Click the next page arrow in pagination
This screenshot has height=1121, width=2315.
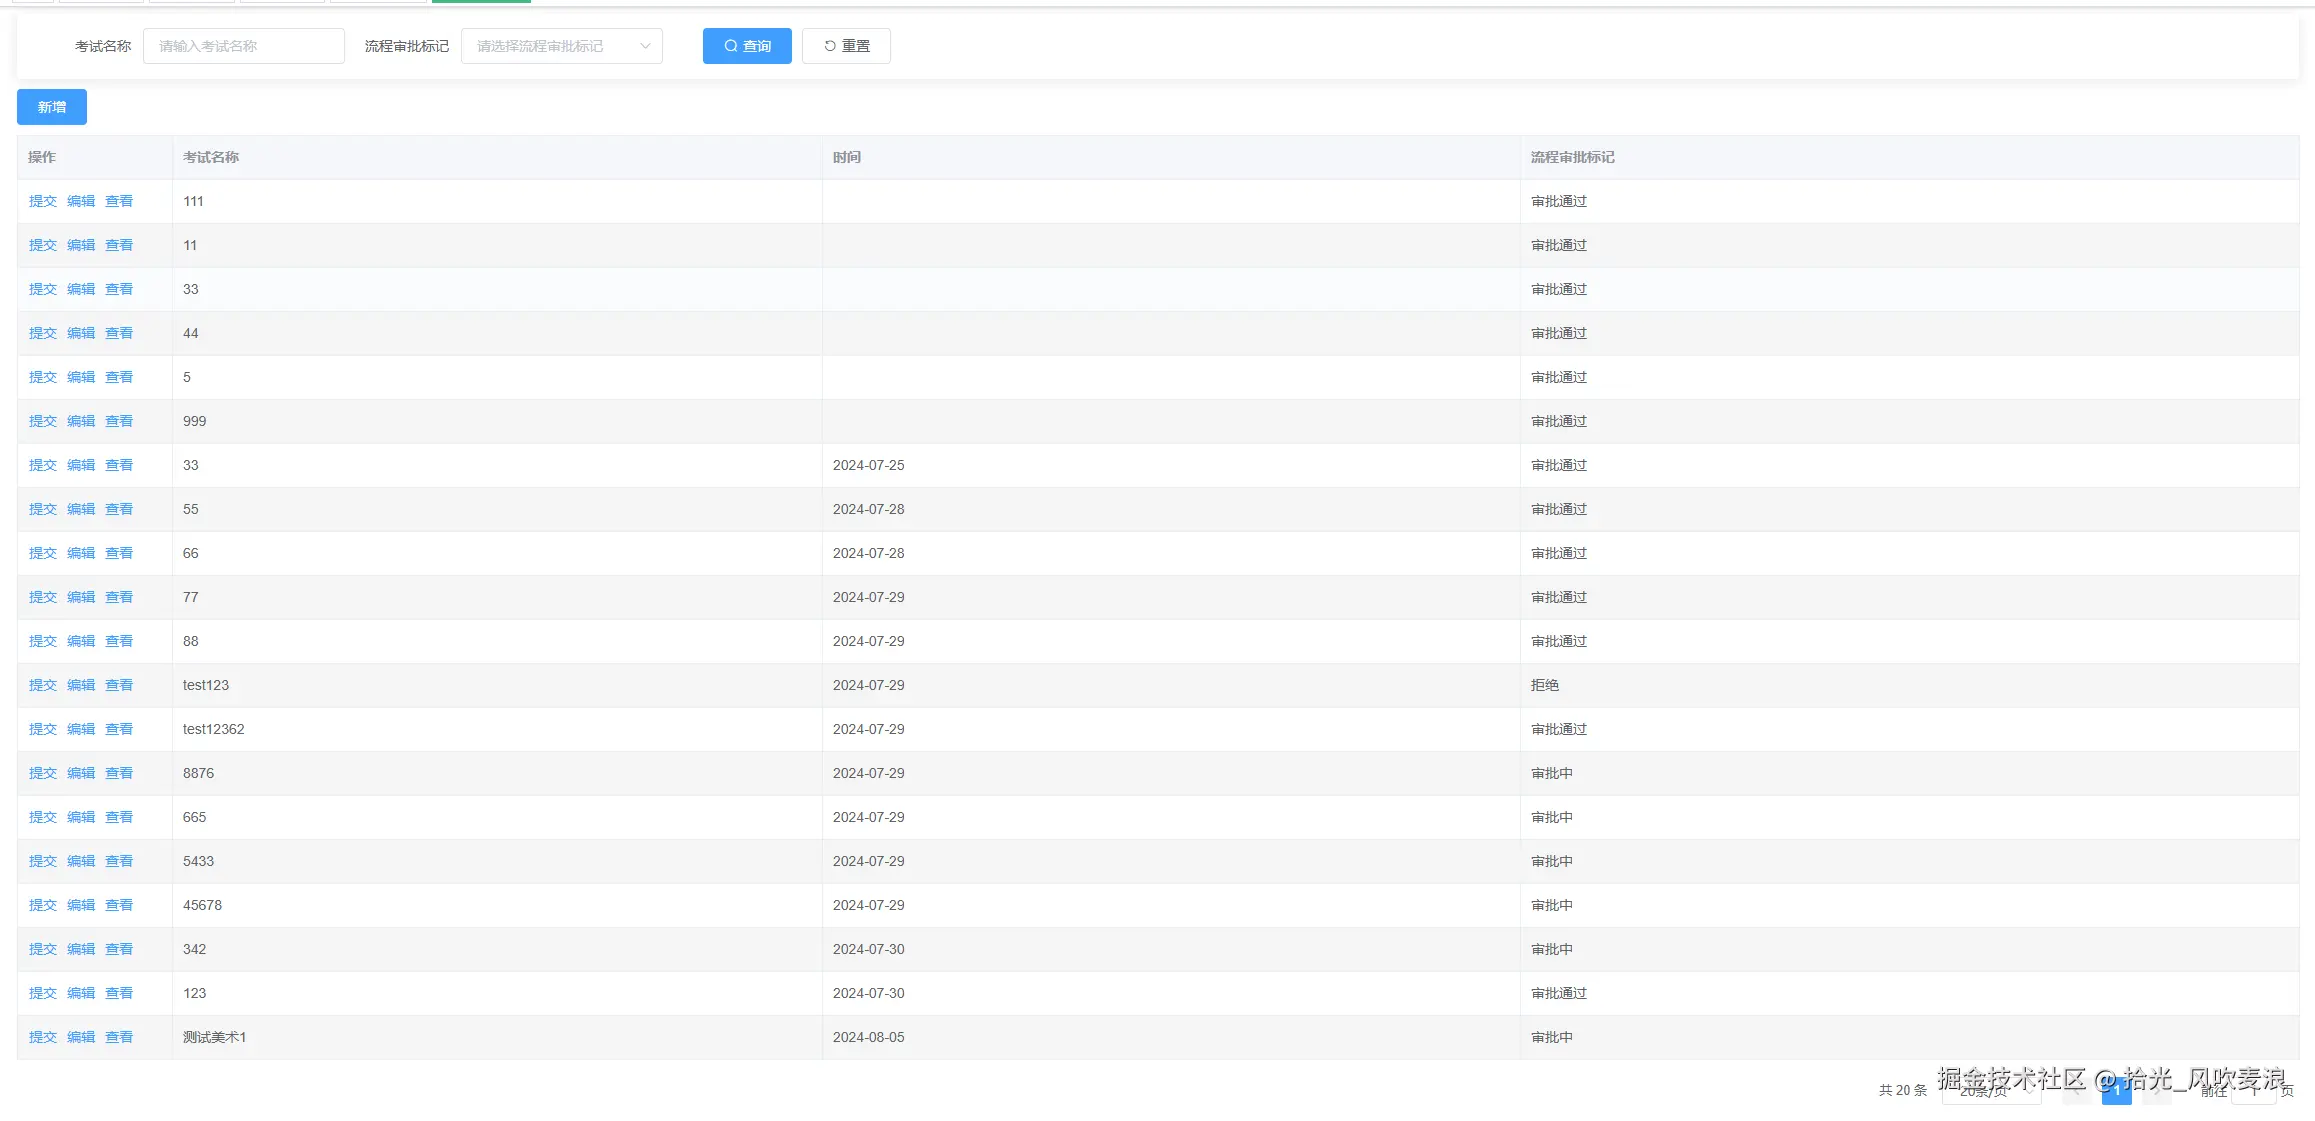2156,1092
